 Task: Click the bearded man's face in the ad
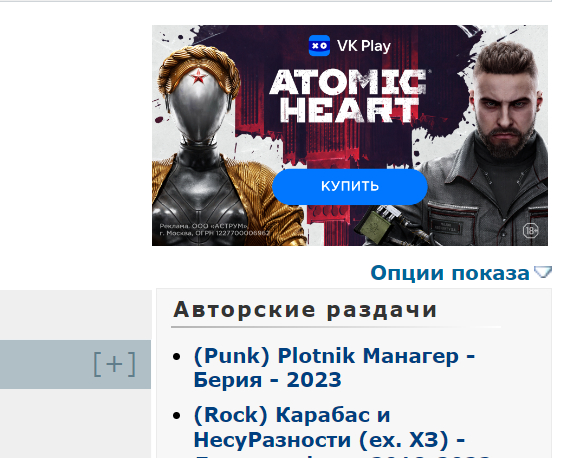504,108
